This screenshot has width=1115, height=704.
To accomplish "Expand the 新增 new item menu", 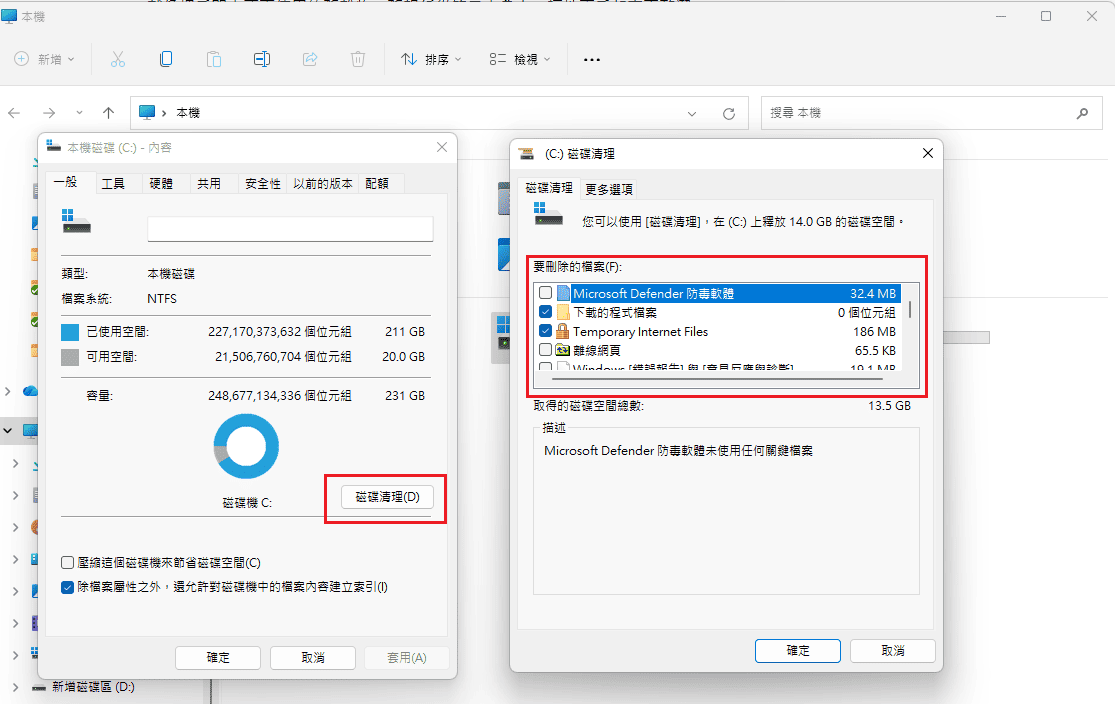I will pyautogui.click(x=45, y=59).
